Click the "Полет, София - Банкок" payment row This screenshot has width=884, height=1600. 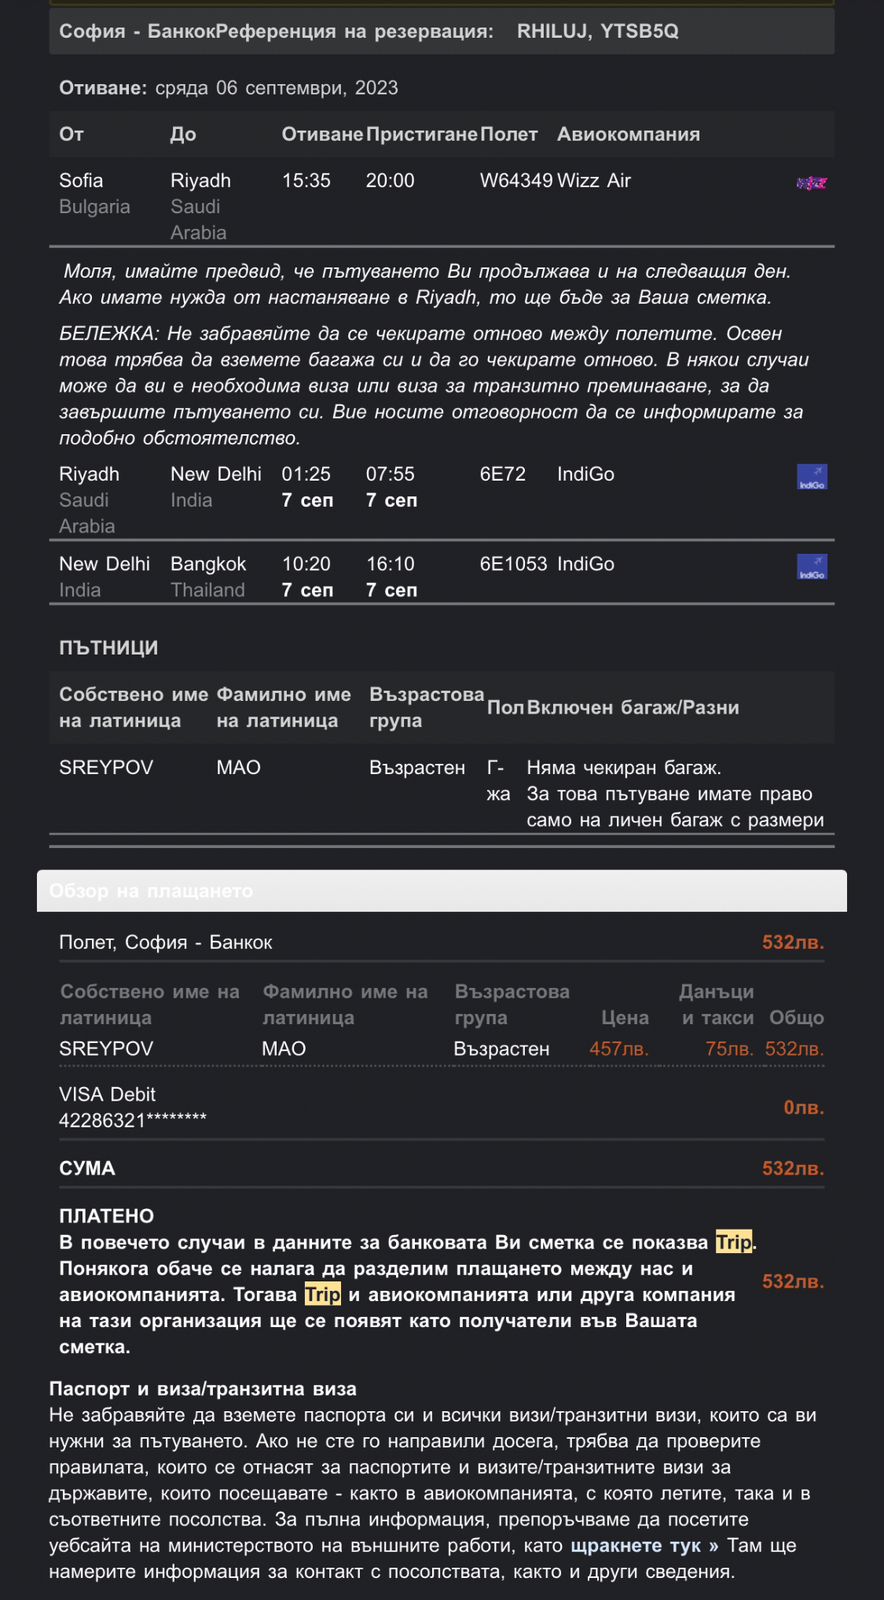[x=166, y=942]
